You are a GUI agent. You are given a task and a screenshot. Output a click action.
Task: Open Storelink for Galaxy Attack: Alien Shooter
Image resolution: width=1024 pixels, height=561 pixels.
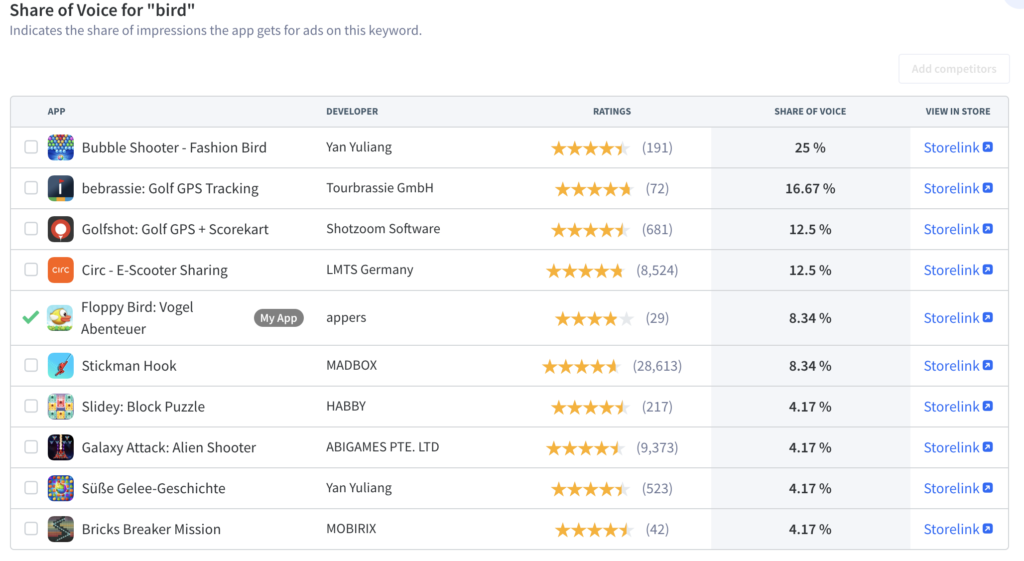tap(958, 447)
